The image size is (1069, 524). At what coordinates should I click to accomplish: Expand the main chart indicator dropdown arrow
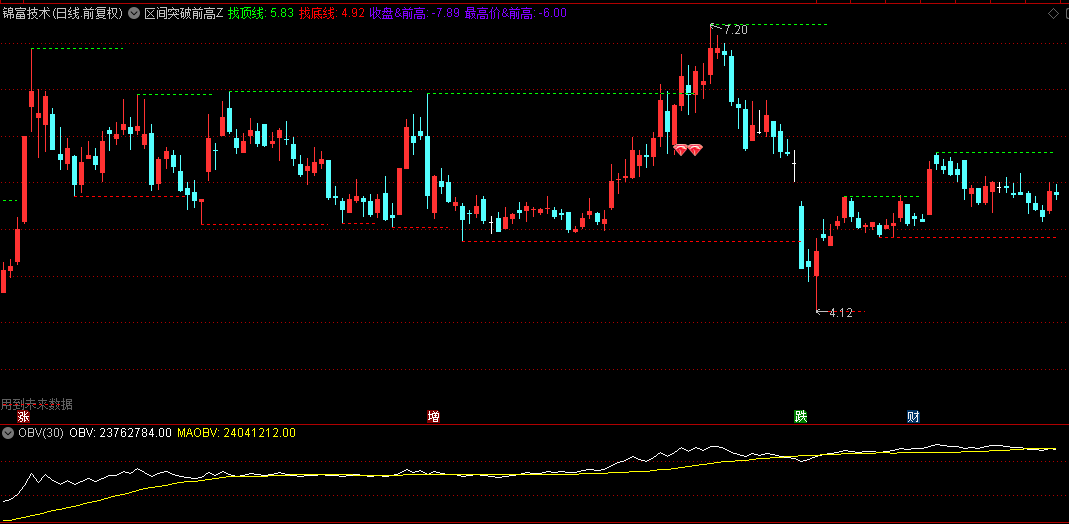point(134,13)
